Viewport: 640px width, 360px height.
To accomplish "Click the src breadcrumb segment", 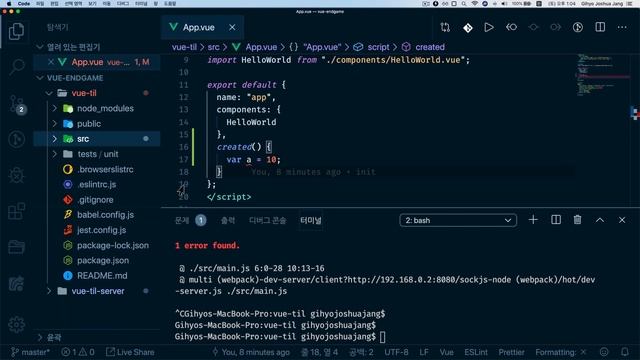I will 213,47.
